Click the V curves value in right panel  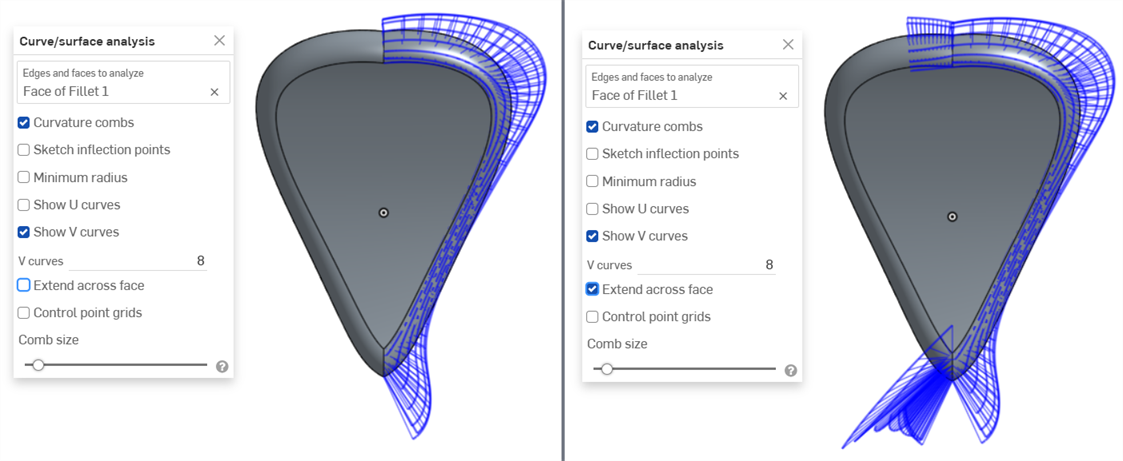[x=769, y=265]
